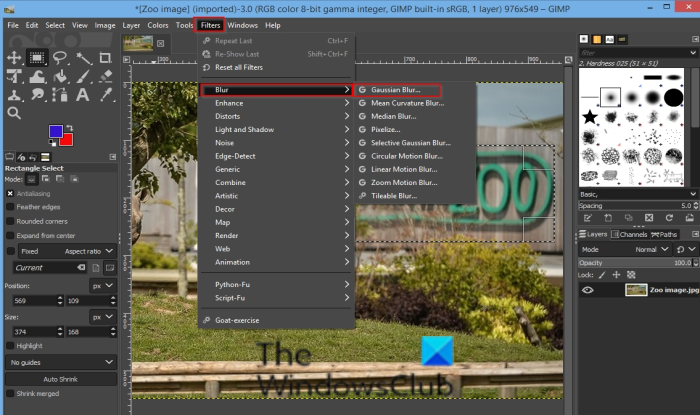This screenshot has height=415, width=700.
Task: Select the Text tool
Action: [x=83, y=95]
